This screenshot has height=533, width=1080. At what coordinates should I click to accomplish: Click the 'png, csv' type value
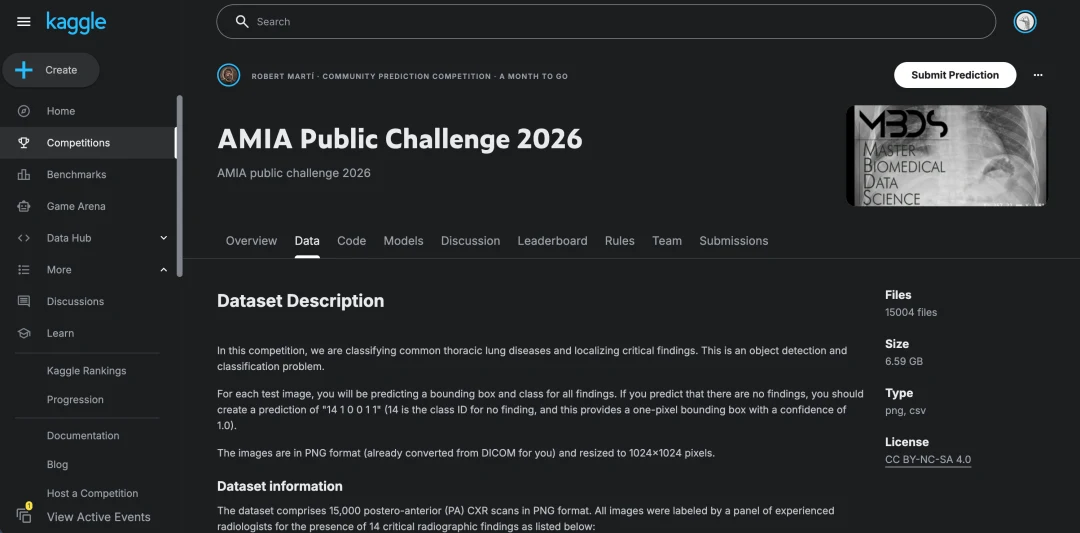pyautogui.click(x=905, y=410)
